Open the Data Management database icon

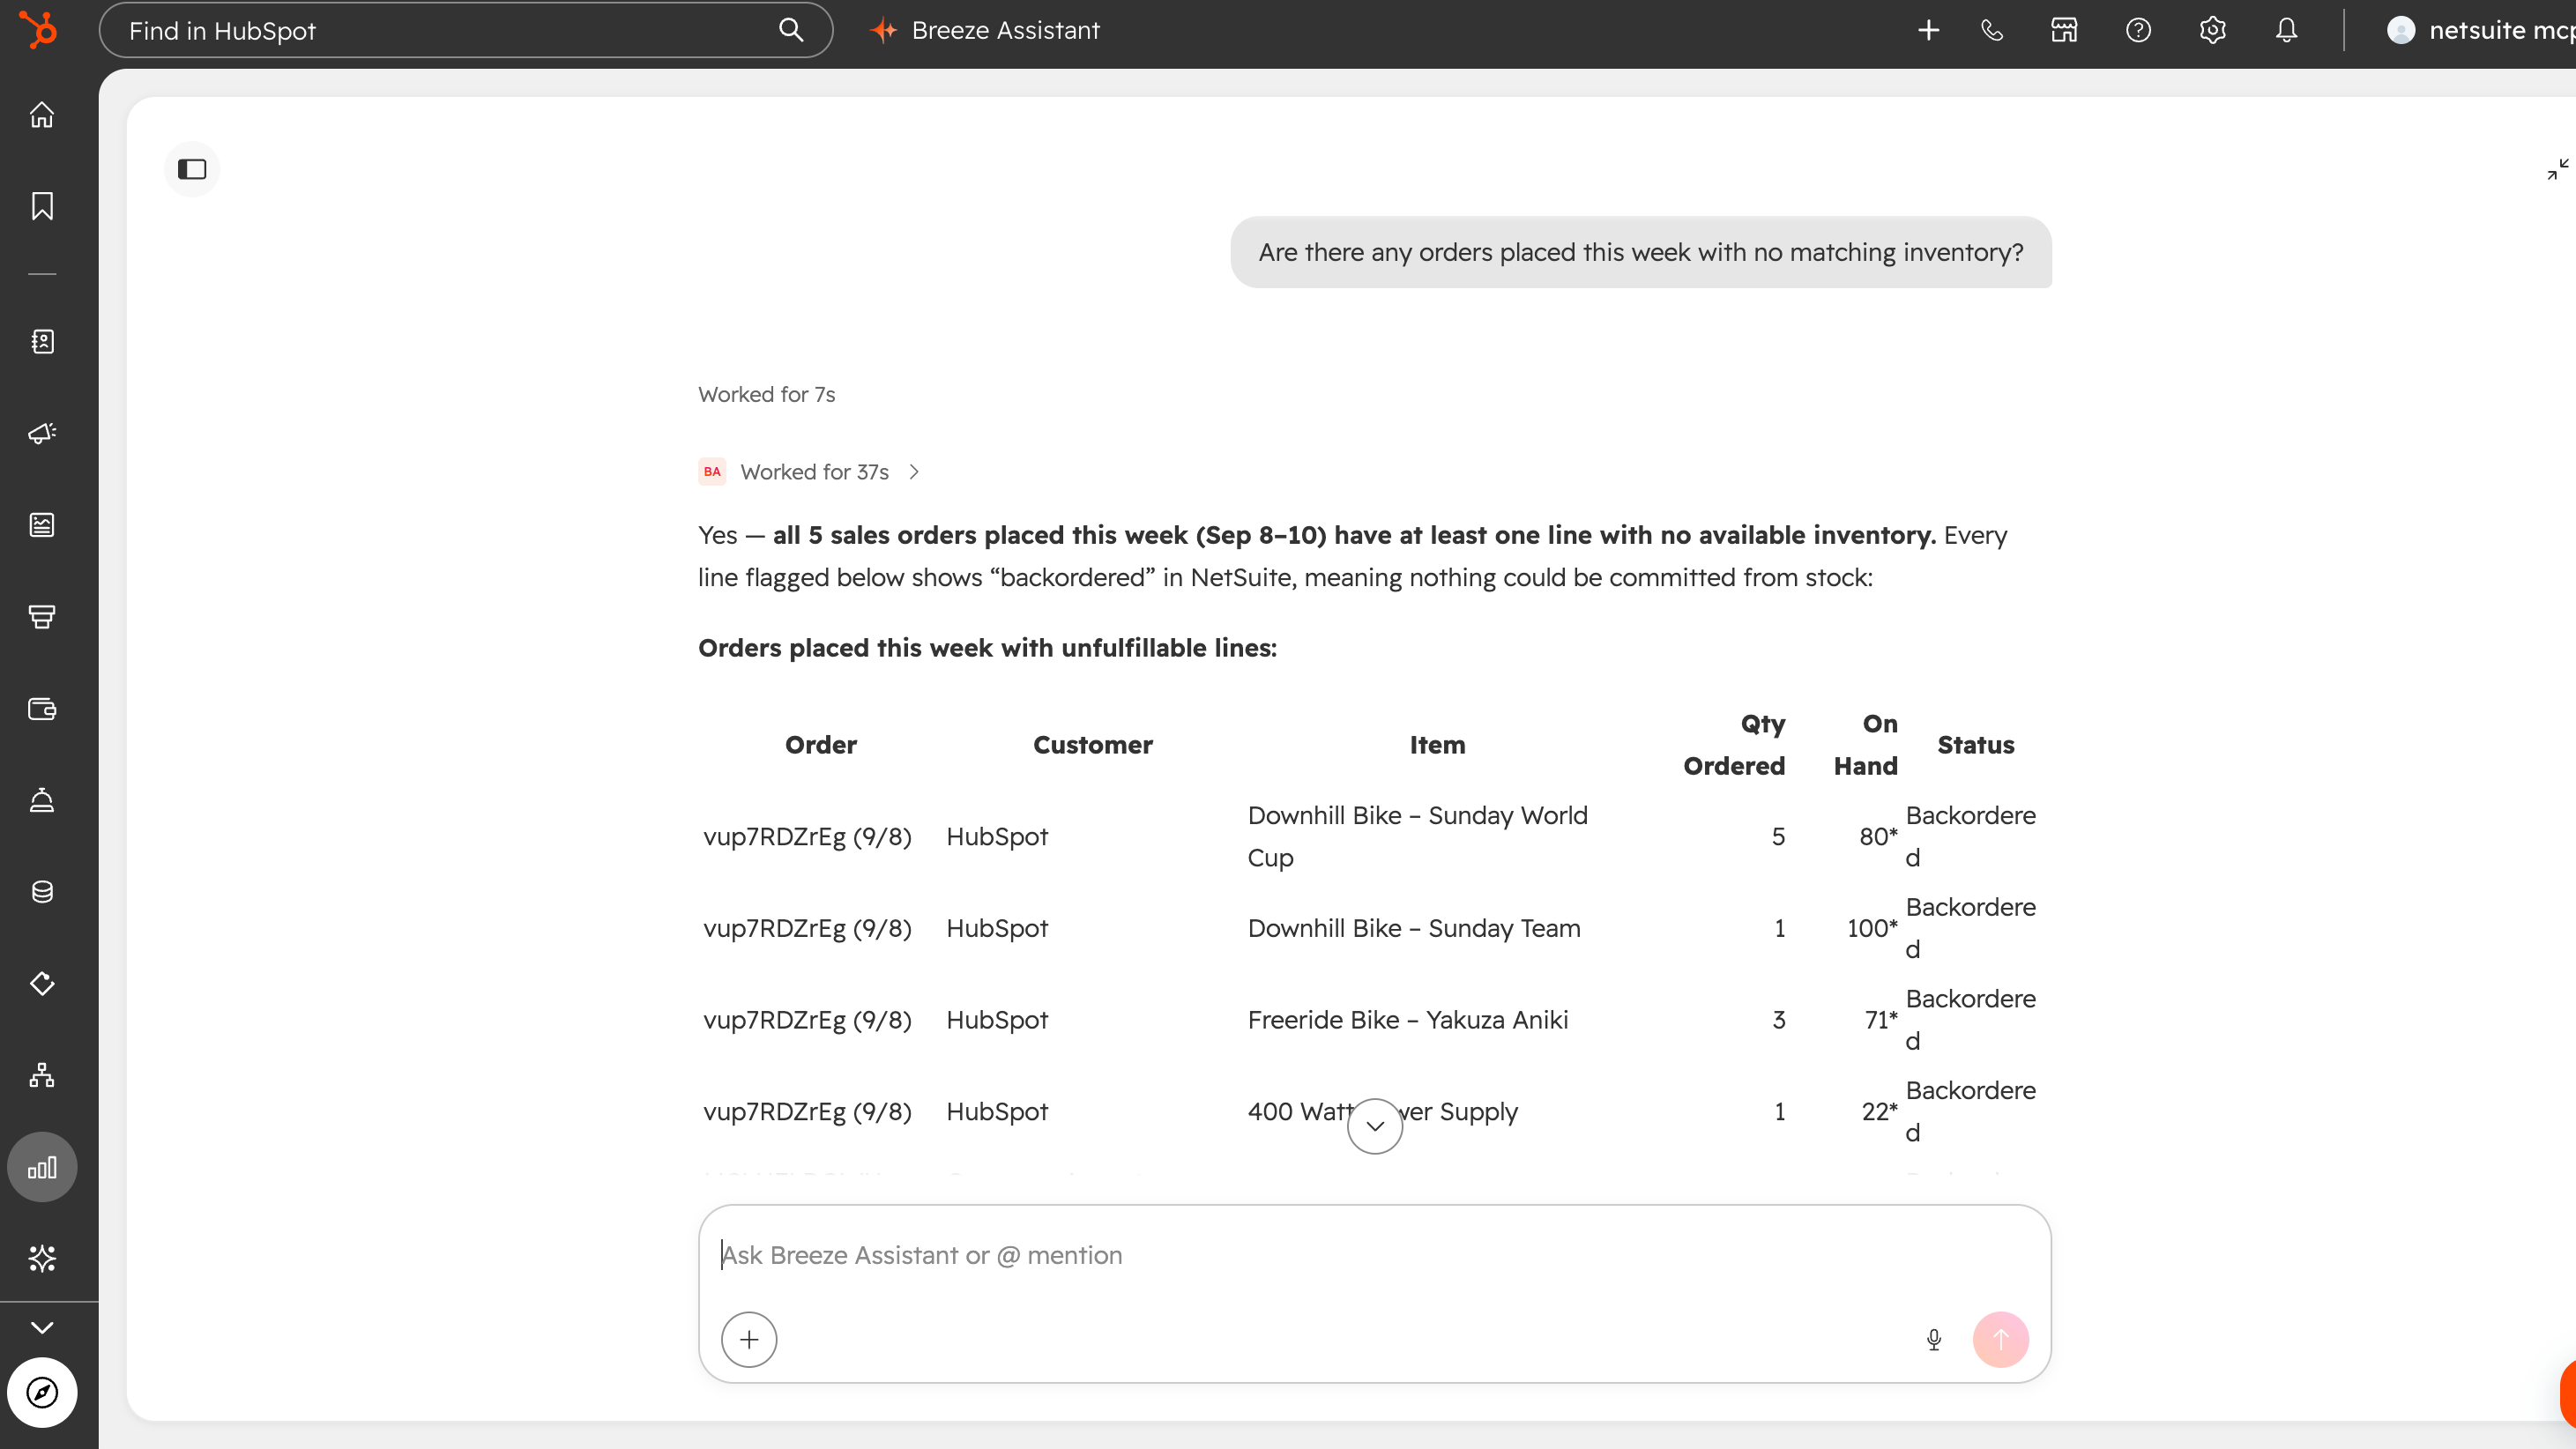(42, 892)
